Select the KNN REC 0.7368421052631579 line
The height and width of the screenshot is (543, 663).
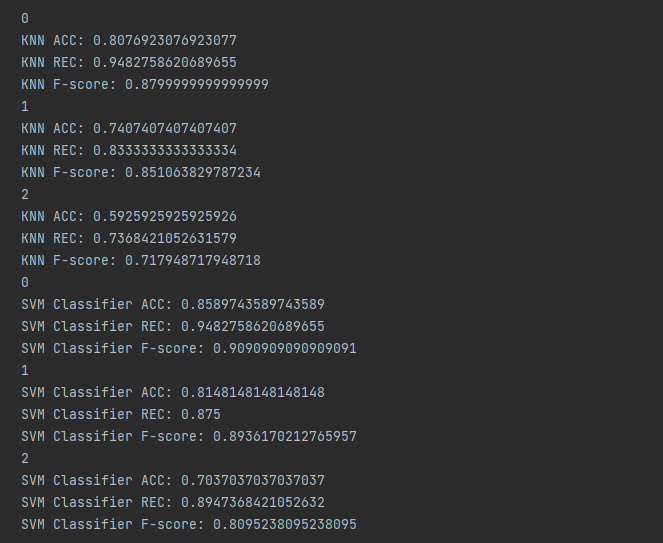click(129, 239)
